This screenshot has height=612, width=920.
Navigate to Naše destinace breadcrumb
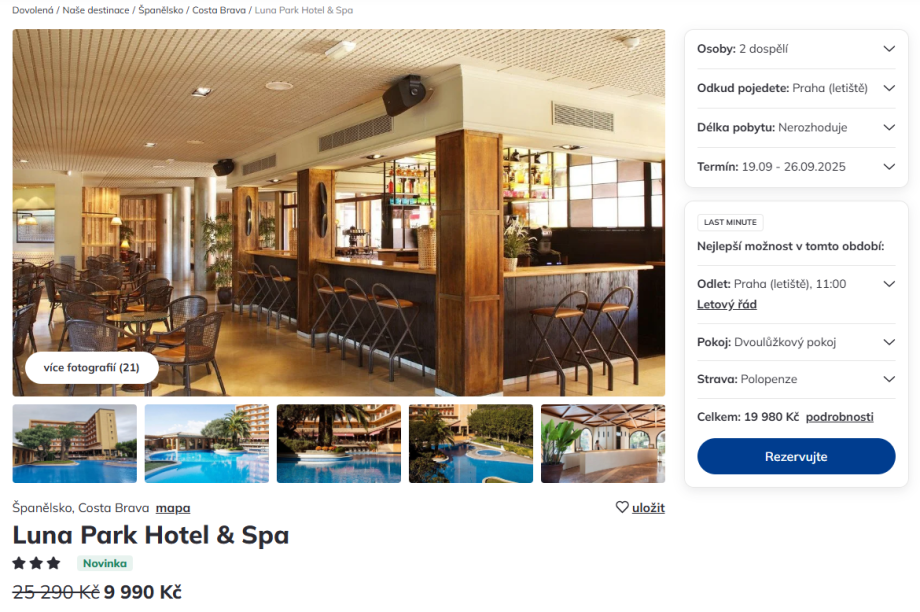[96, 10]
